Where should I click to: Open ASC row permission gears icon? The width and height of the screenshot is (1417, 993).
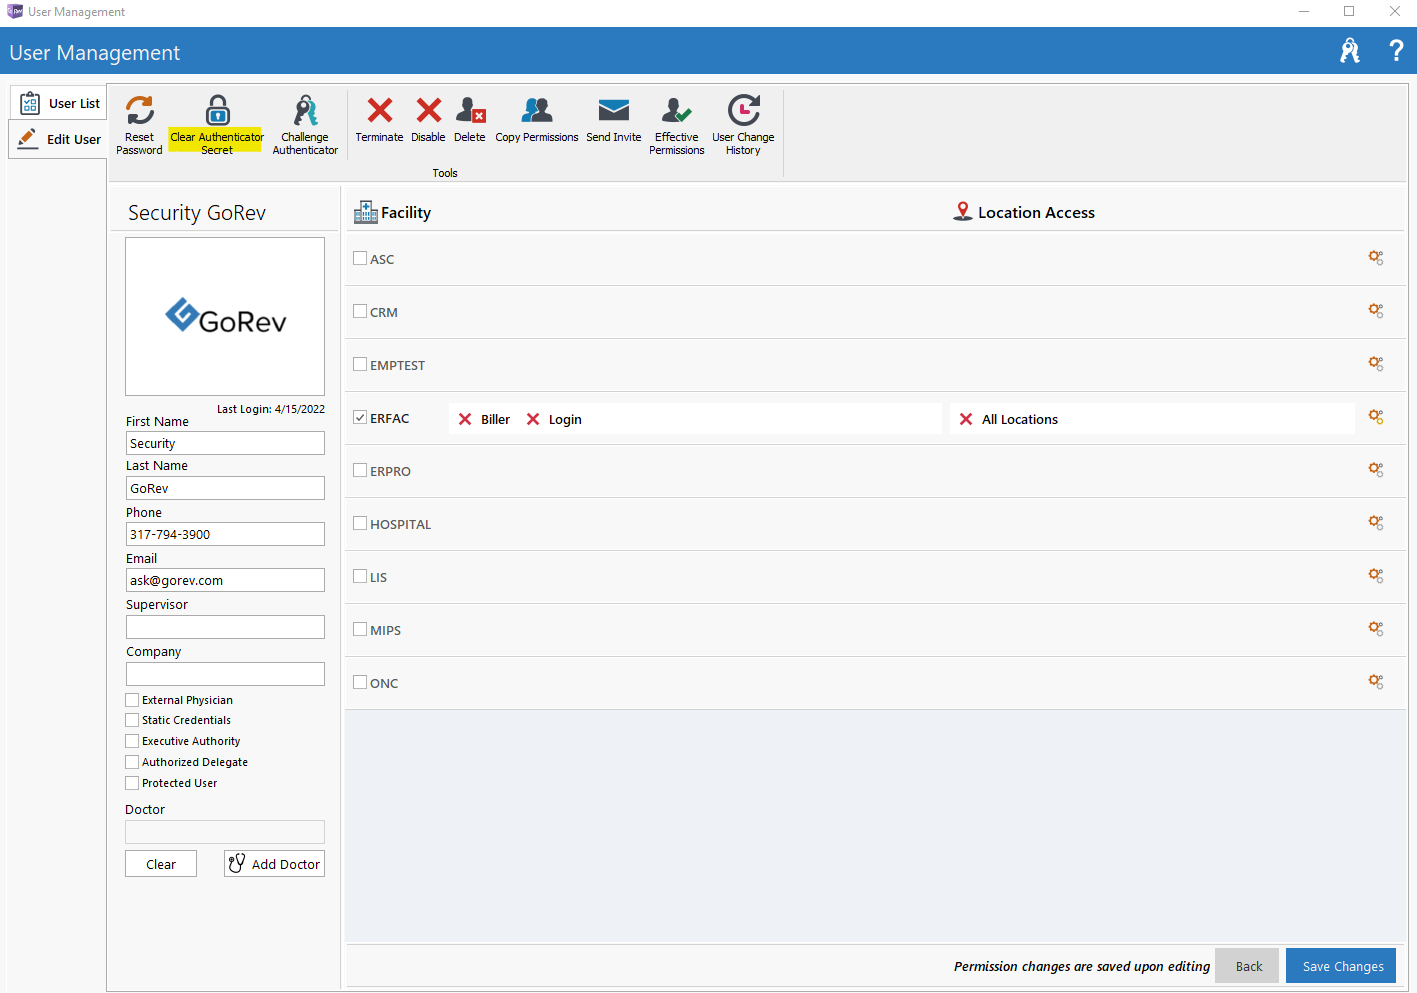tap(1376, 258)
